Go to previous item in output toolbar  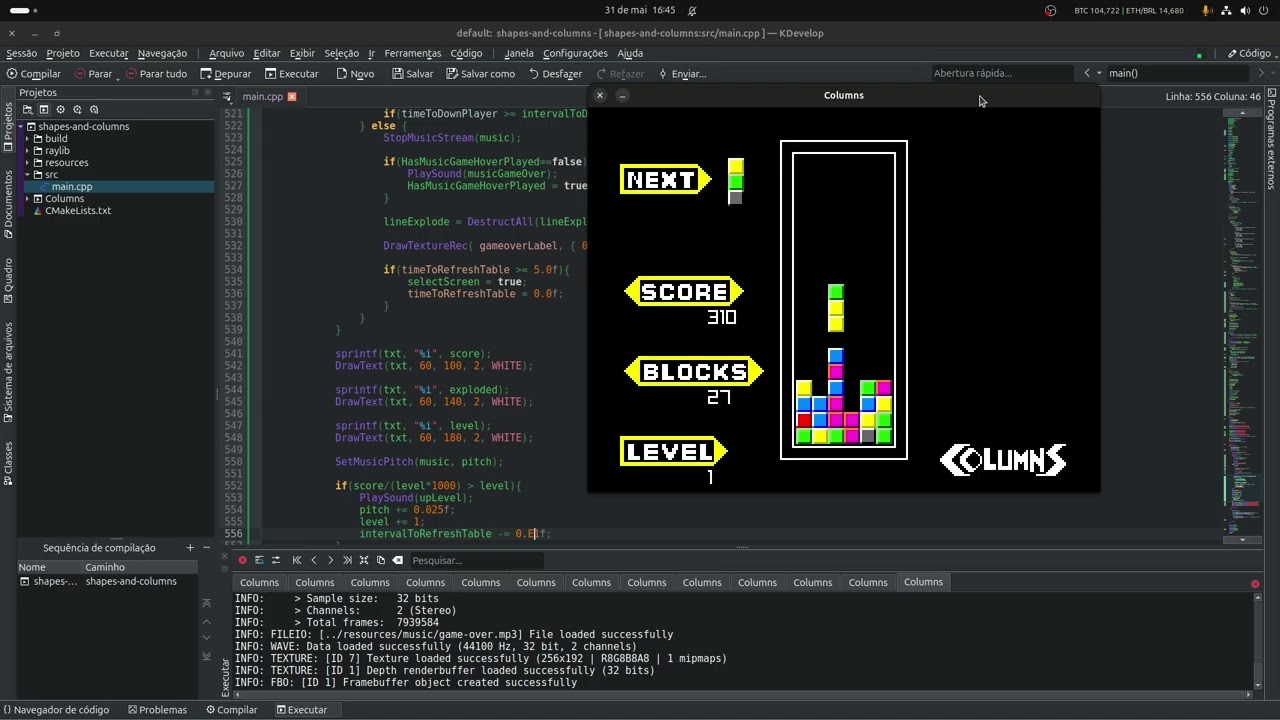coord(314,560)
